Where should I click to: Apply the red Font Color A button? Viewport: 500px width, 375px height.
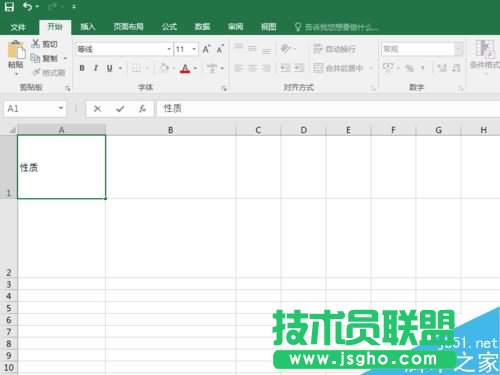(185, 68)
